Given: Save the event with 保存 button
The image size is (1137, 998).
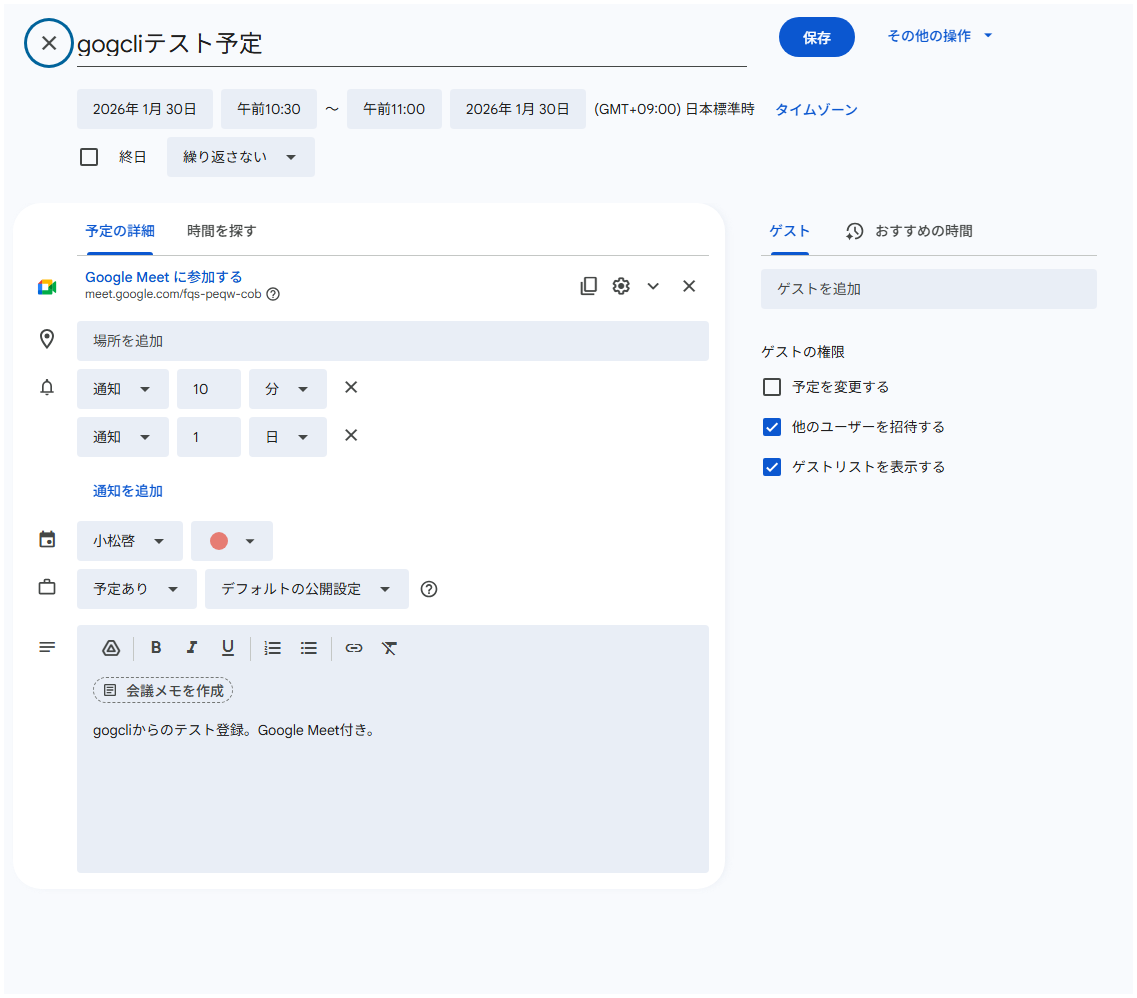Looking at the screenshot, I should [817, 36].
